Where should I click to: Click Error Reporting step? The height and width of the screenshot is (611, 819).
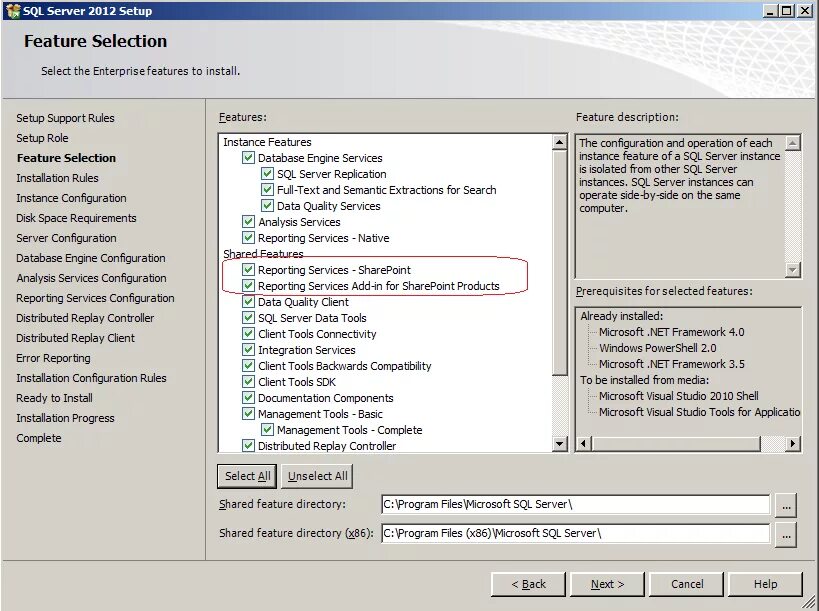click(x=53, y=358)
